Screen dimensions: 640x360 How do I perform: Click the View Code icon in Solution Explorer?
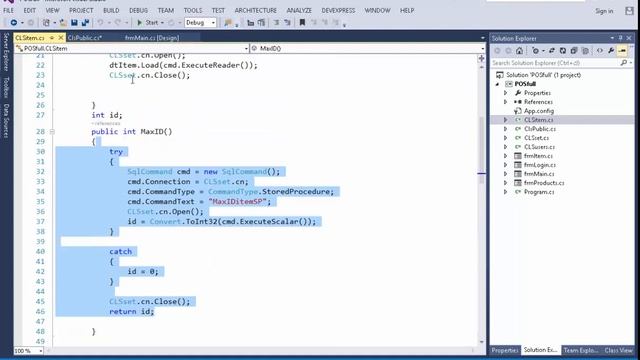coord(600,51)
